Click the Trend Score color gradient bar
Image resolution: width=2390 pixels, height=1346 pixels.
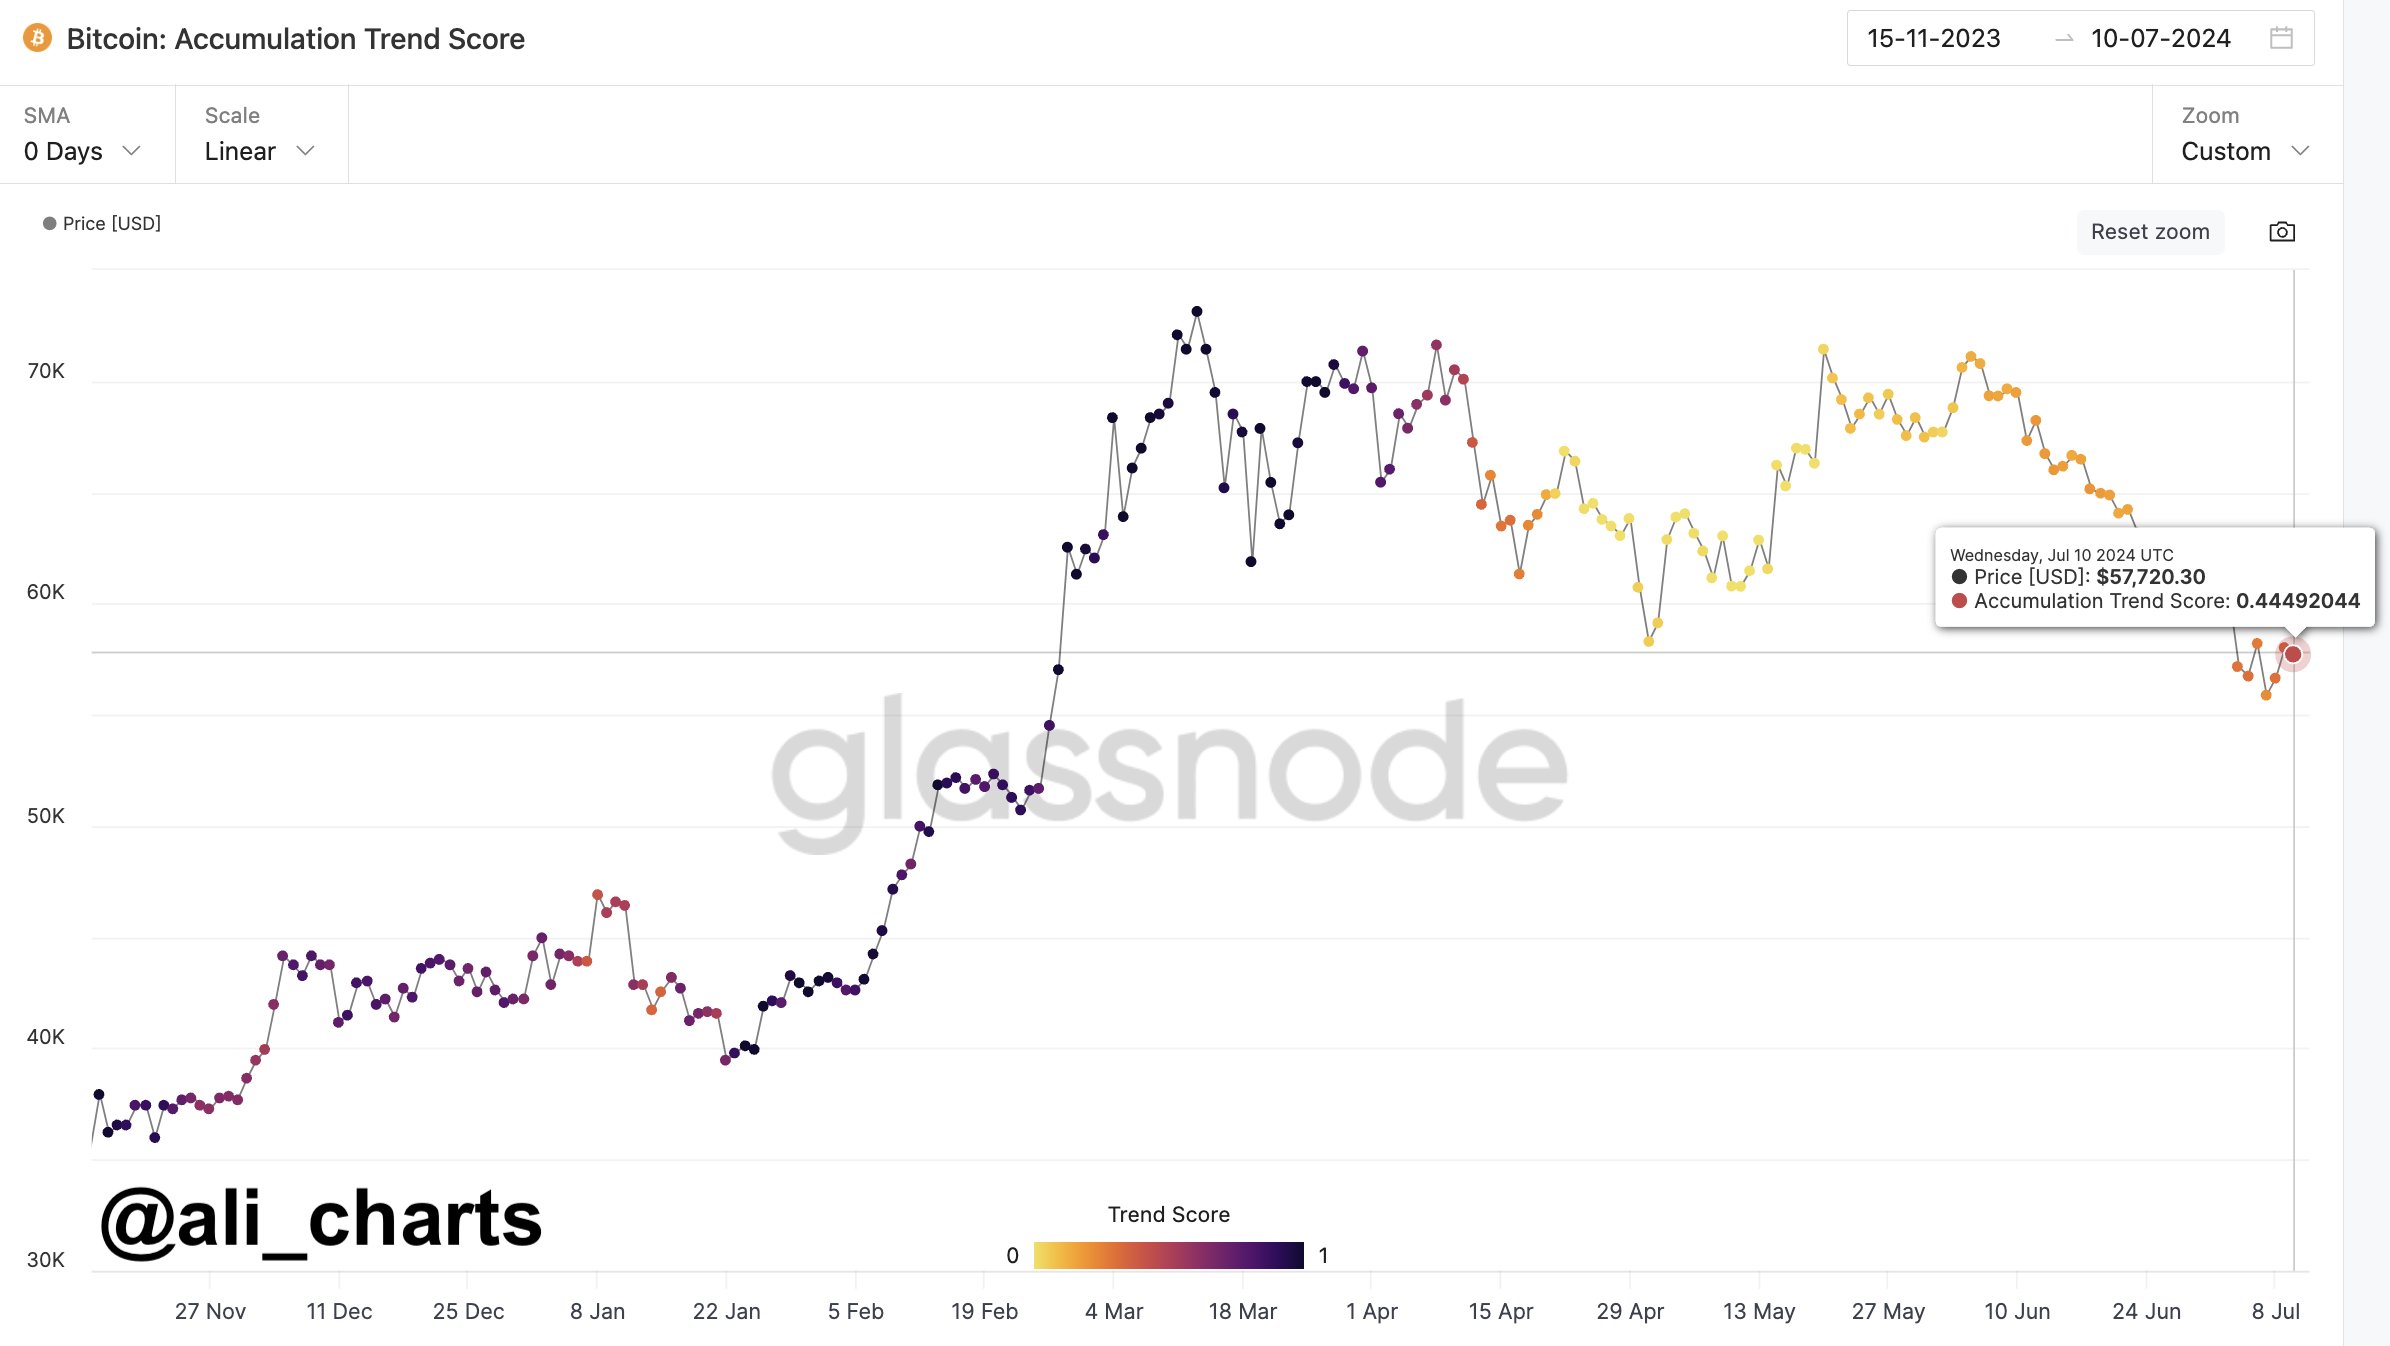(x=1168, y=1255)
